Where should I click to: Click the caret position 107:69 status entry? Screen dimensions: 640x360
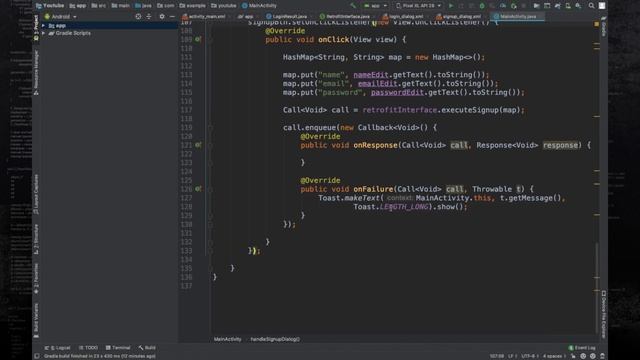click(x=497, y=356)
